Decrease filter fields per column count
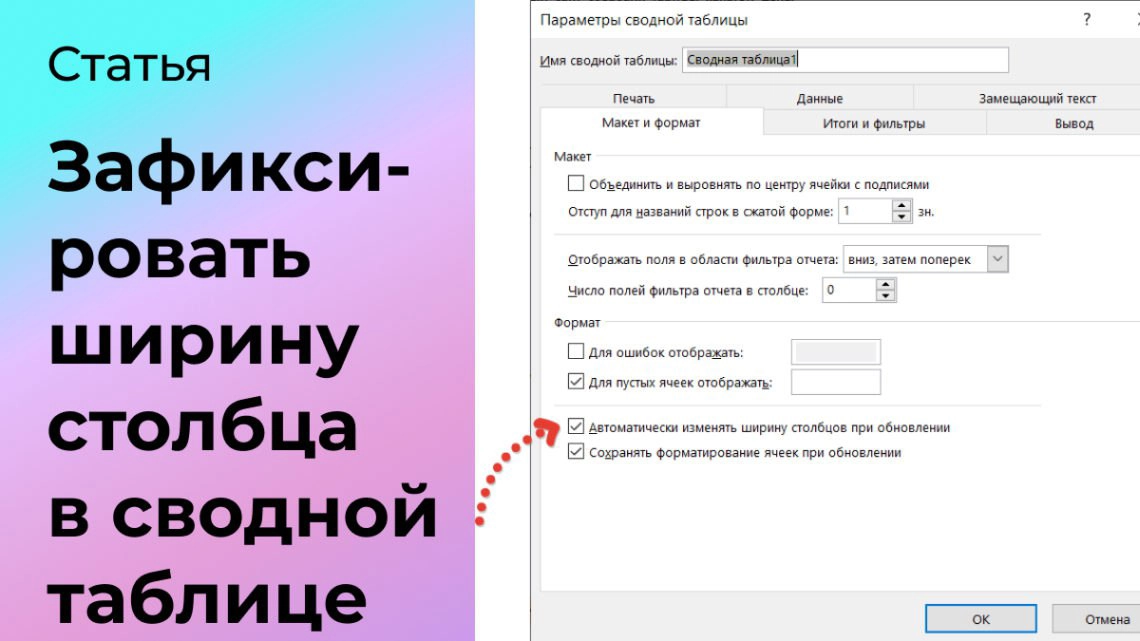1140x641 pixels. [886, 296]
